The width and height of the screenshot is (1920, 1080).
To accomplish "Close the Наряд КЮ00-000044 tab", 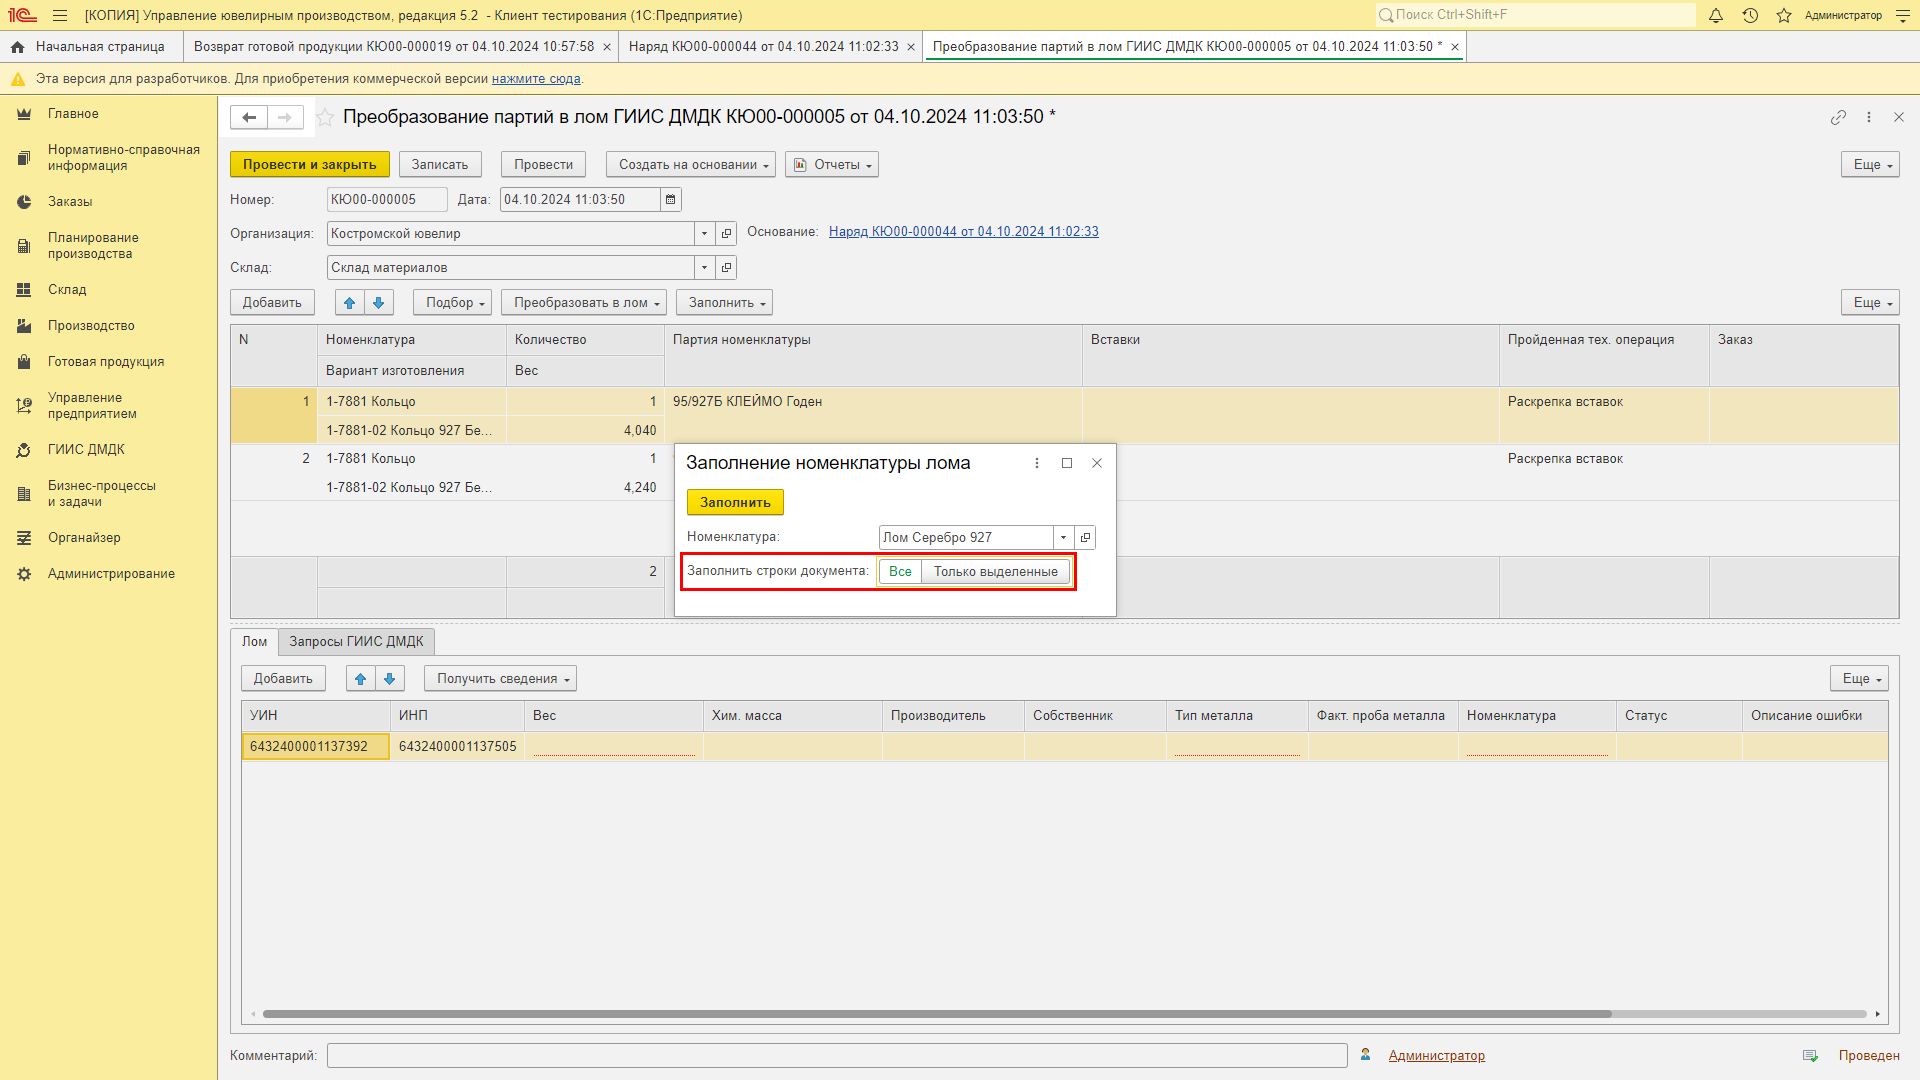I will (911, 47).
